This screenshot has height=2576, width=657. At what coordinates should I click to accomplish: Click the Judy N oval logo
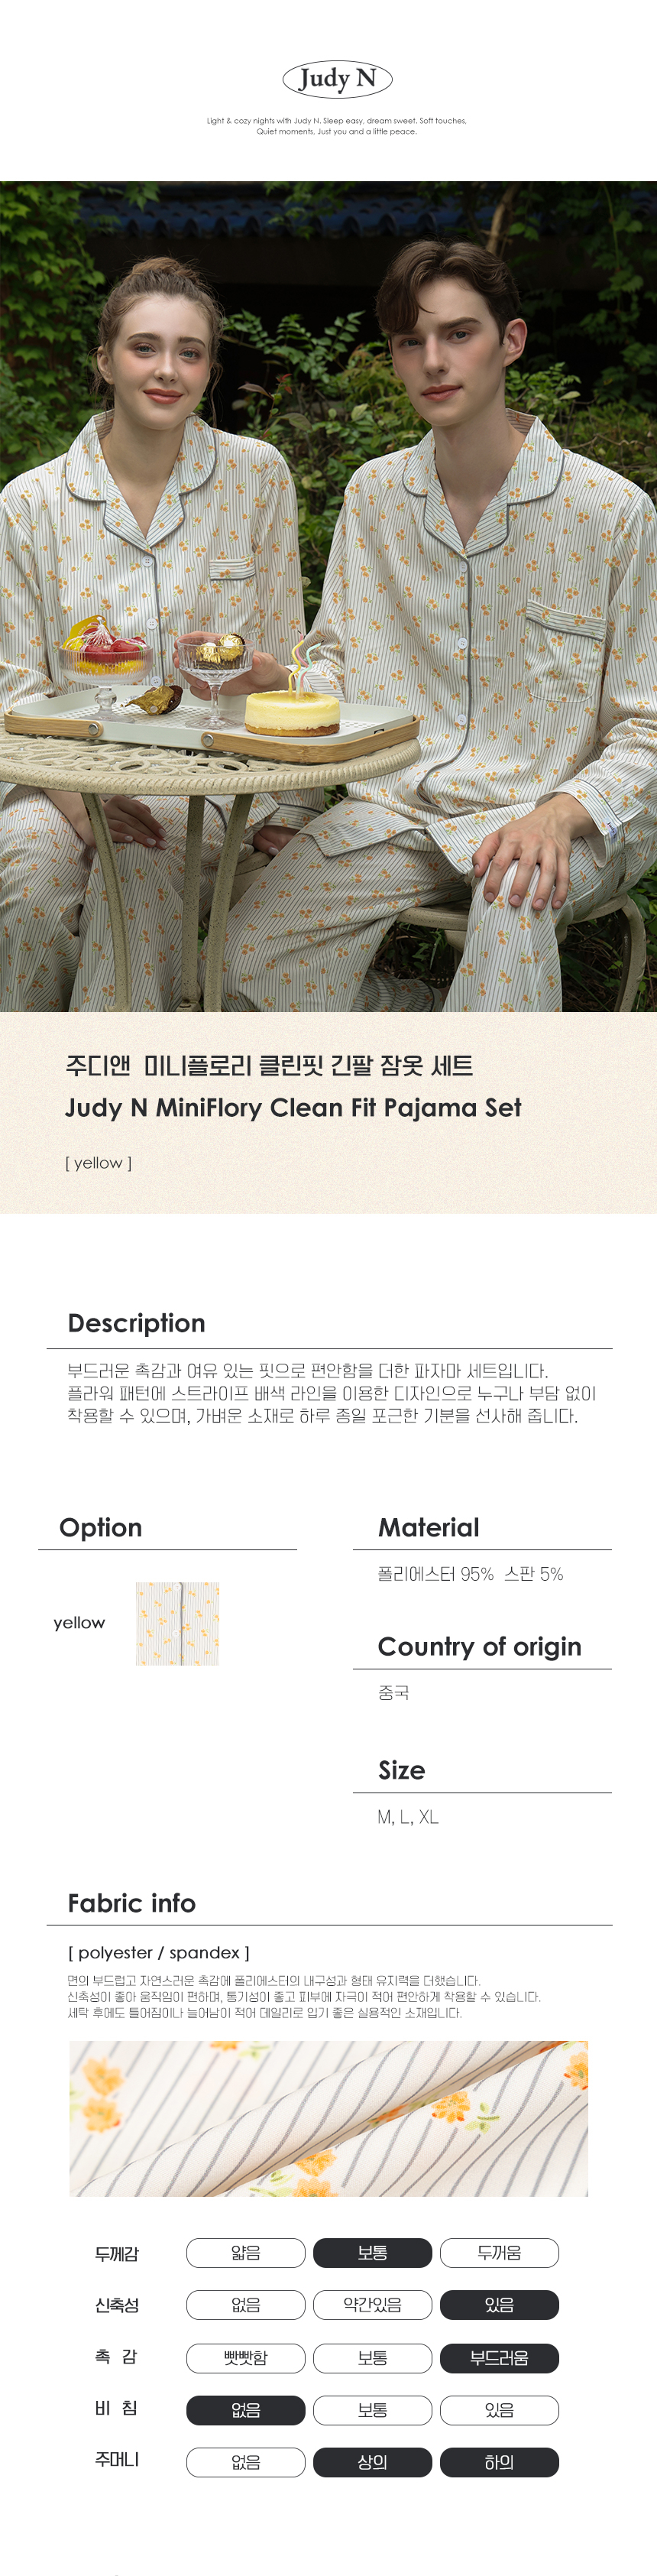tap(337, 78)
